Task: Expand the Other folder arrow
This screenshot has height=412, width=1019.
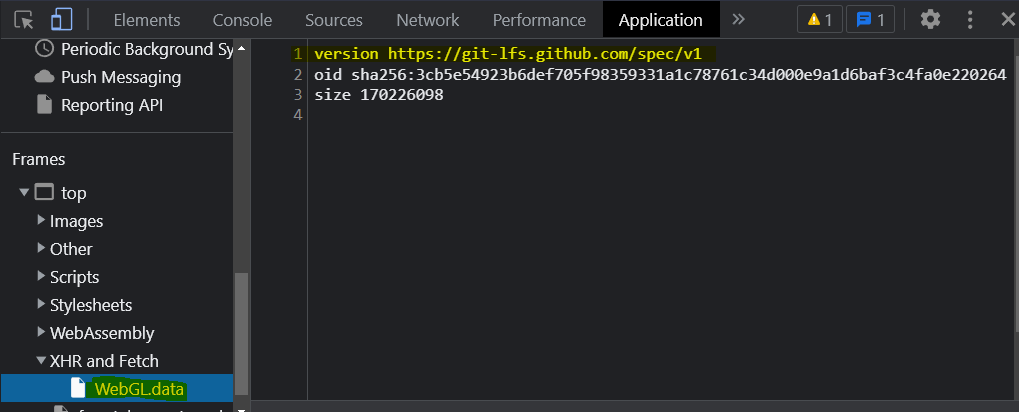Action: coord(42,248)
